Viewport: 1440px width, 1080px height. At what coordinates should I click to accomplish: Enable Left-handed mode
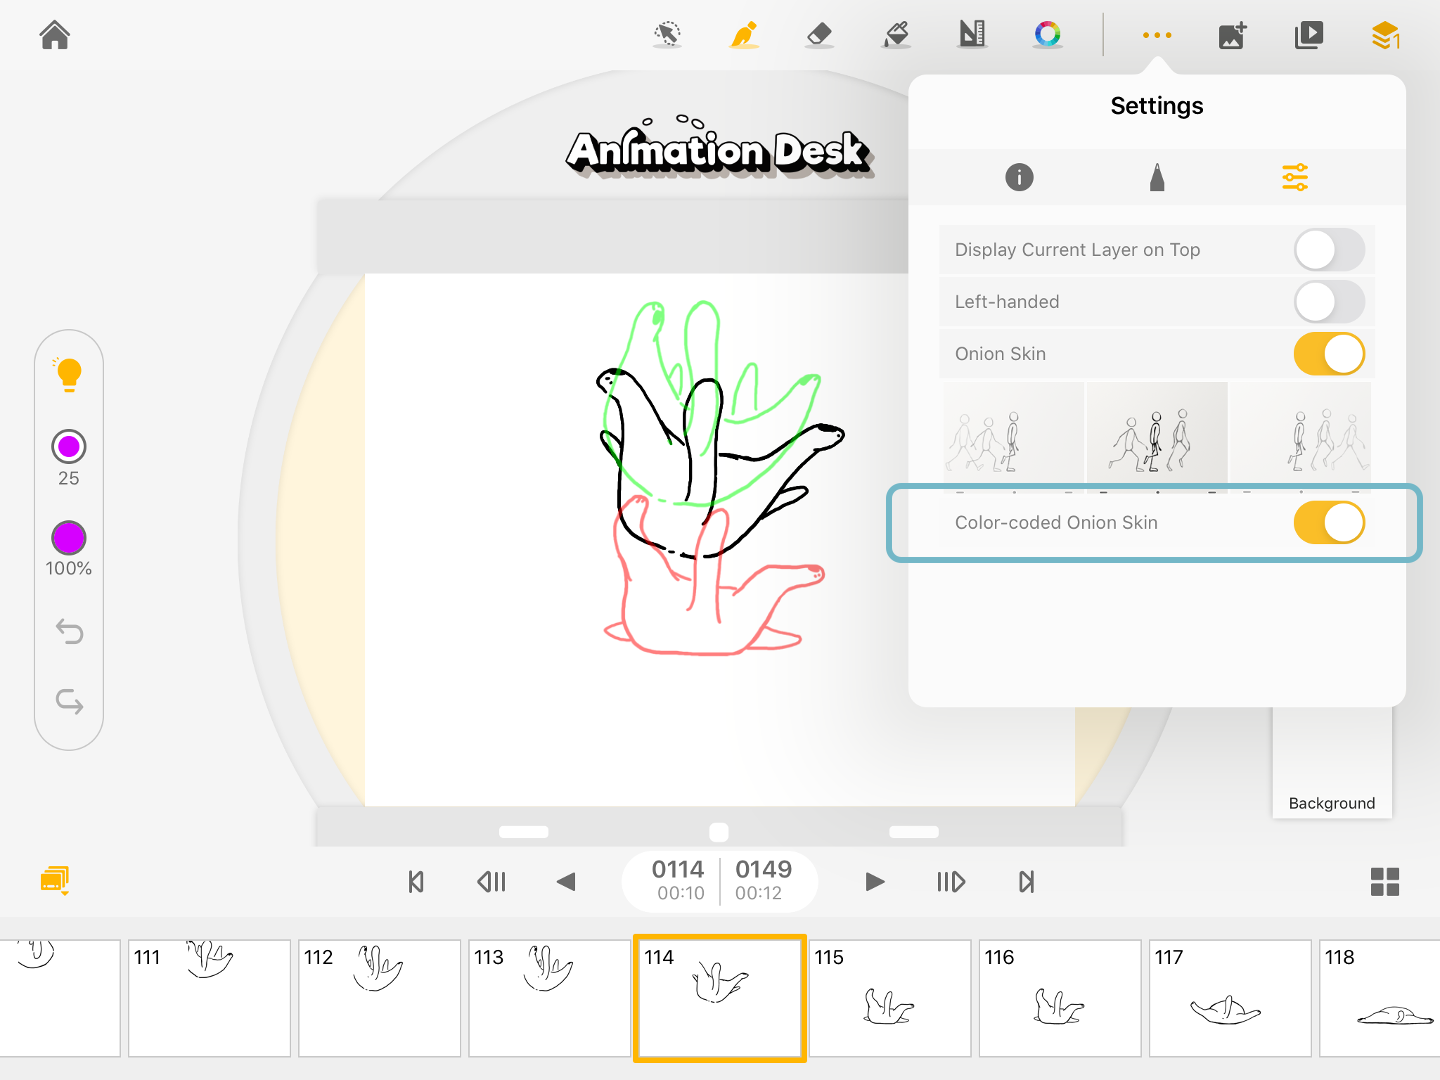(x=1329, y=302)
